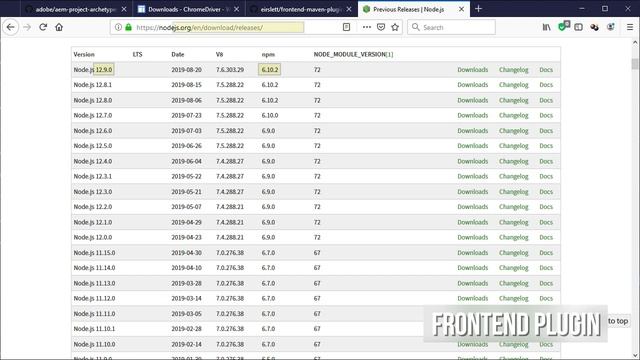The height and width of the screenshot is (360, 640).
Task: Reload the current page
Action: tap(43, 27)
